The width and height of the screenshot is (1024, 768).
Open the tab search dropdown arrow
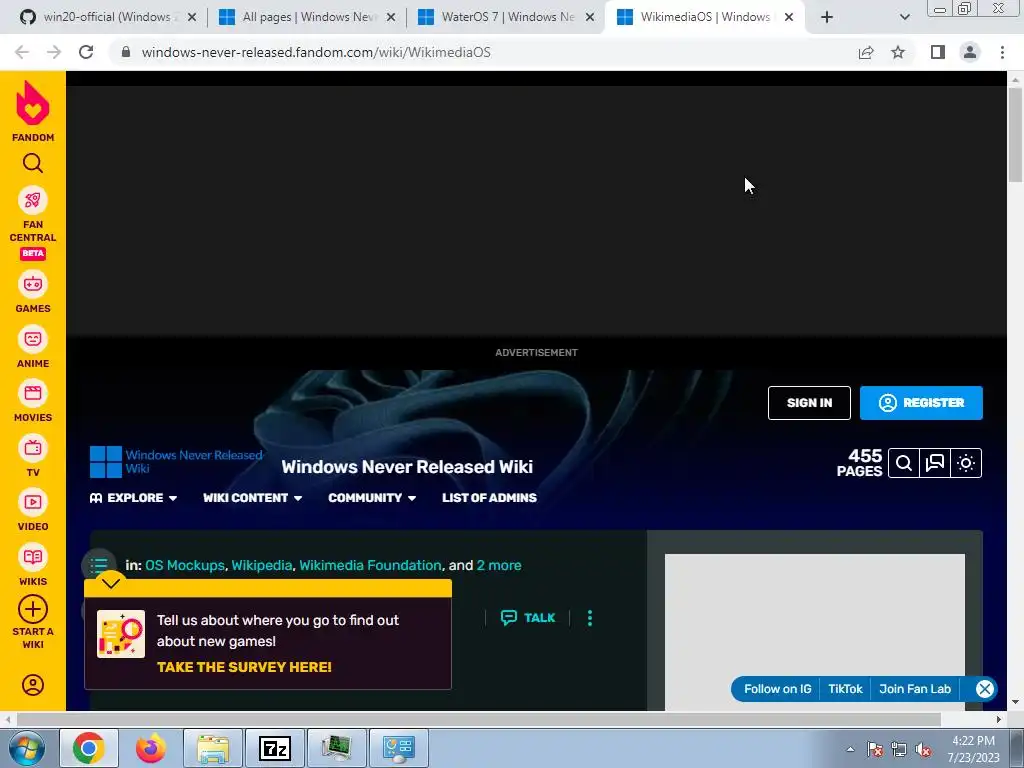point(904,18)
